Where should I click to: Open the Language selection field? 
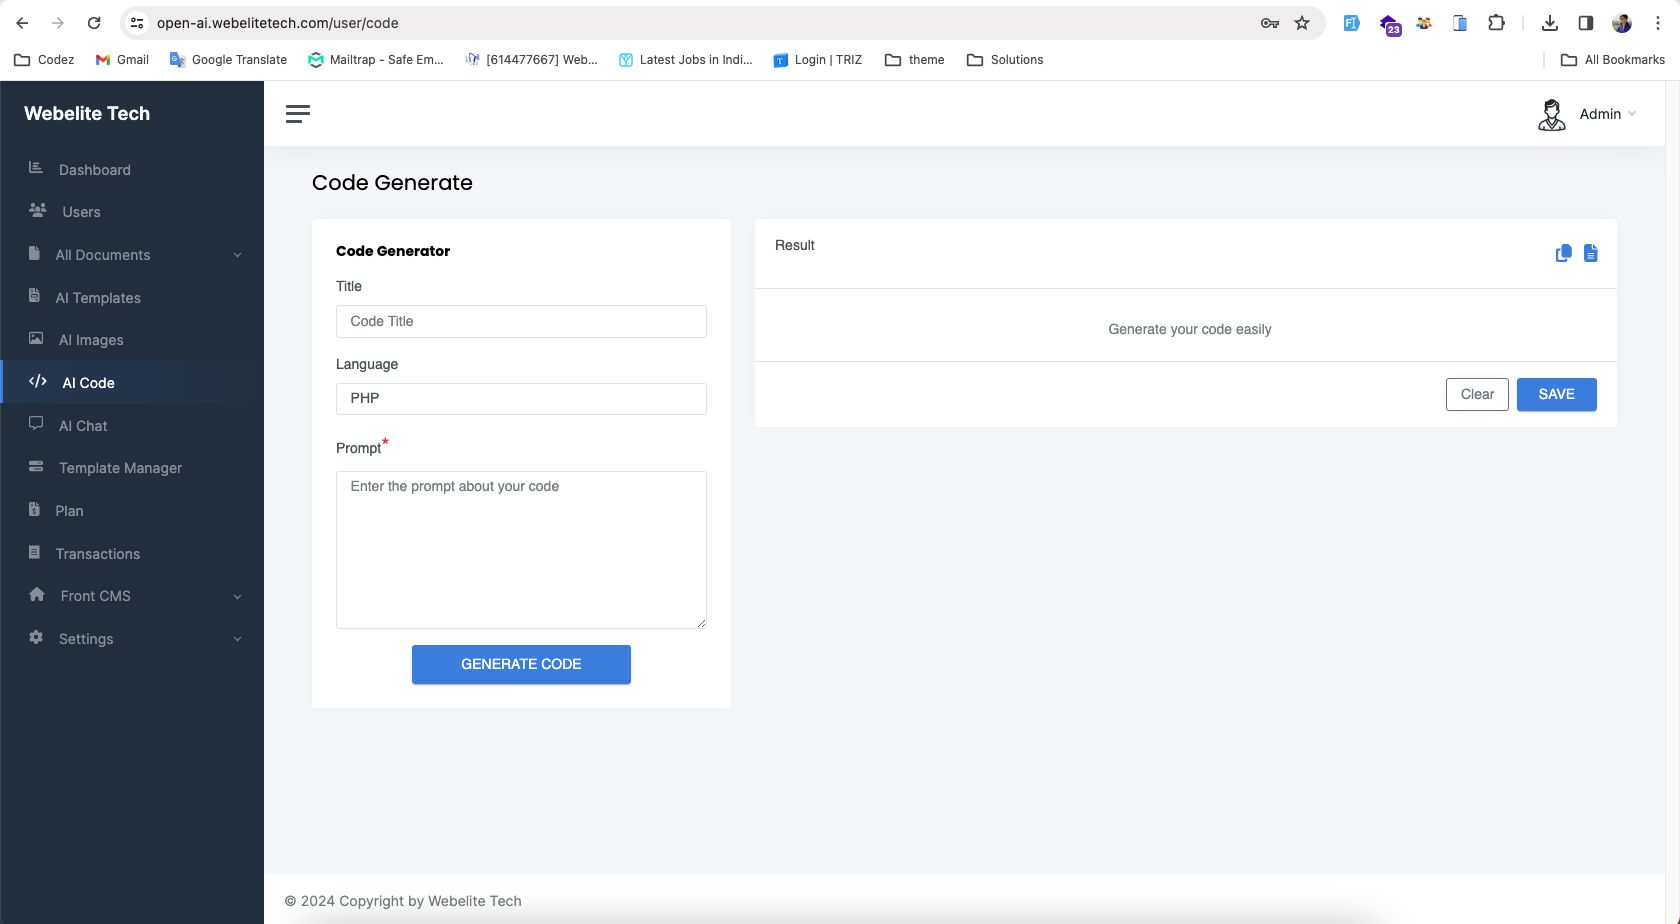(x=521, y=399)
